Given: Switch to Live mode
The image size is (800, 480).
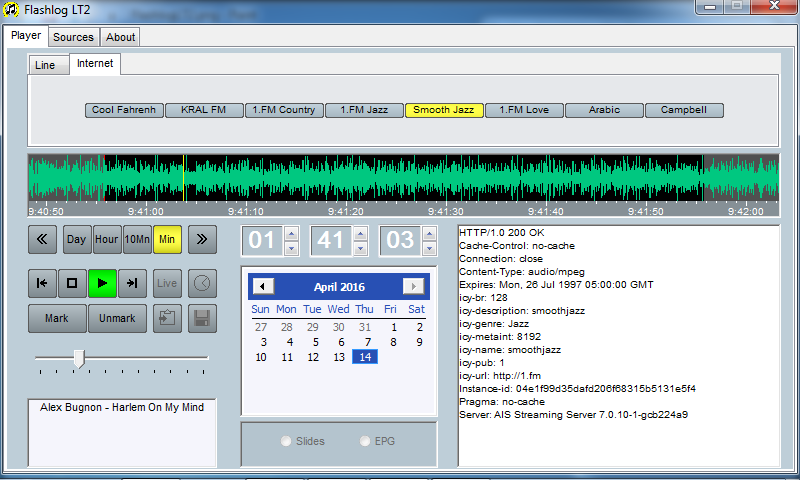Looking at the screenshot, I should coord(167,283).
